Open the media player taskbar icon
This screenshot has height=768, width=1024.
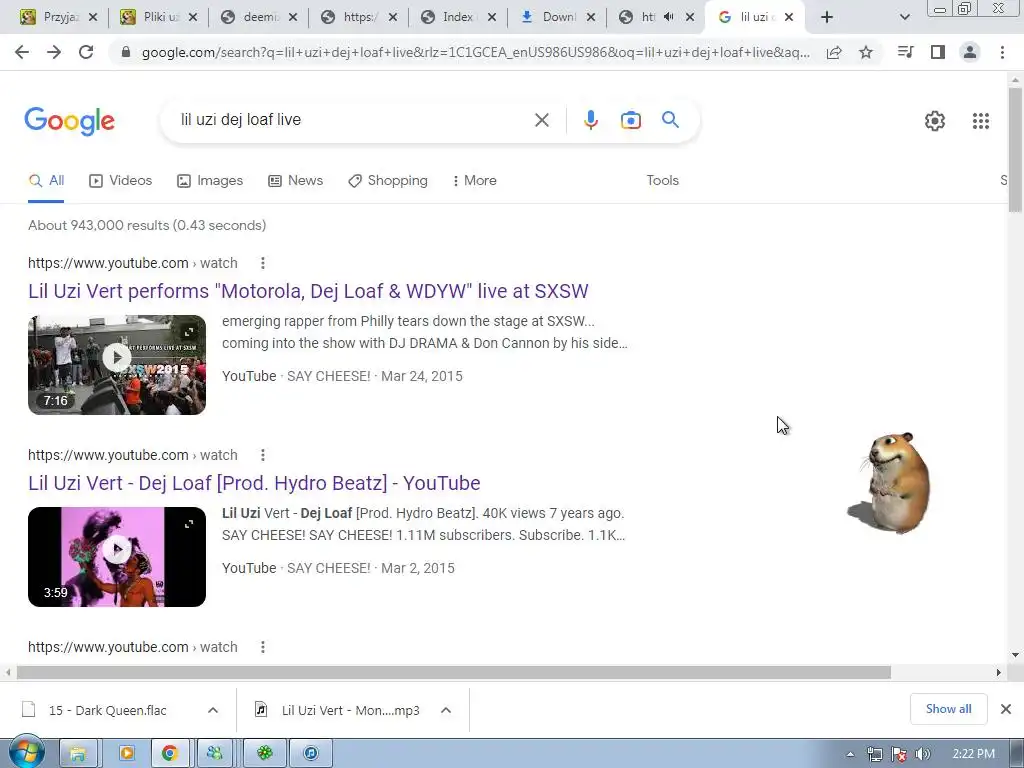pyautogui.click(x=127, y=754)
